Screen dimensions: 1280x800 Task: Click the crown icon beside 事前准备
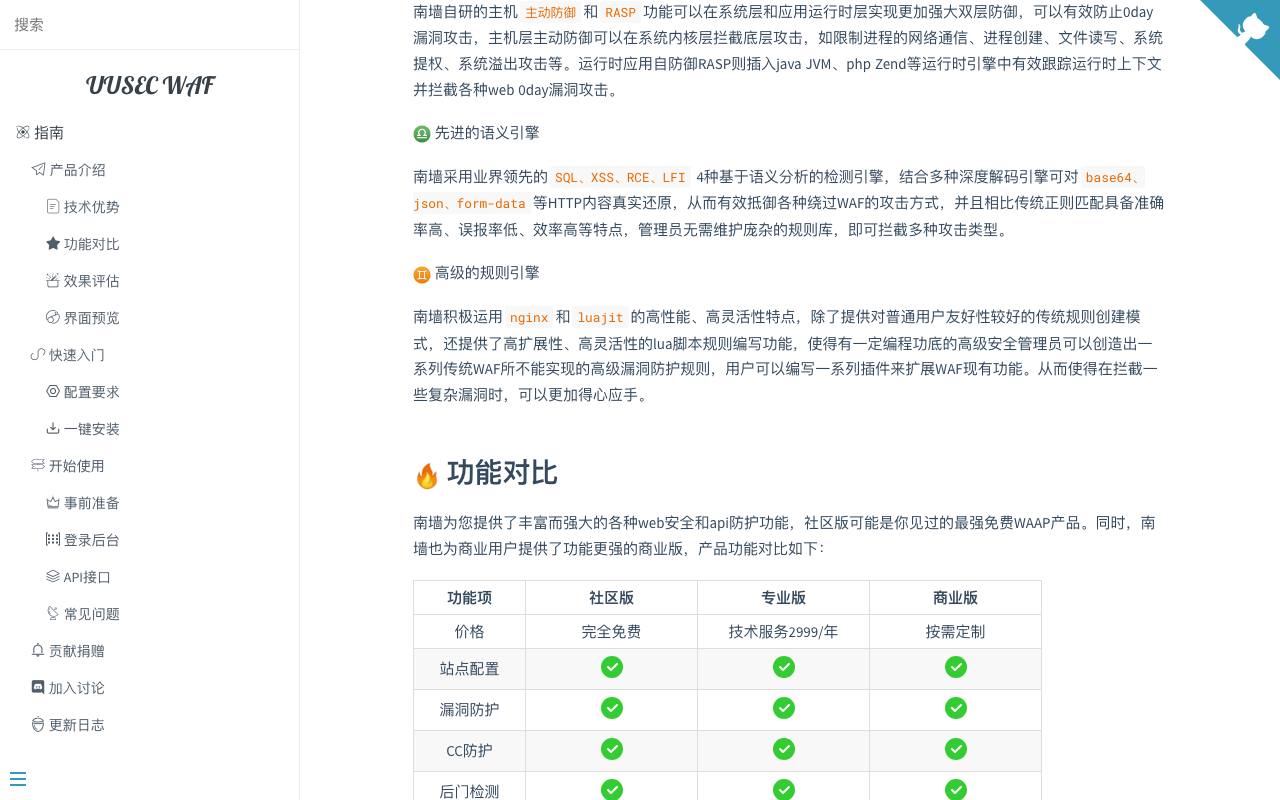pyautogui.click(x=53, y=502)
